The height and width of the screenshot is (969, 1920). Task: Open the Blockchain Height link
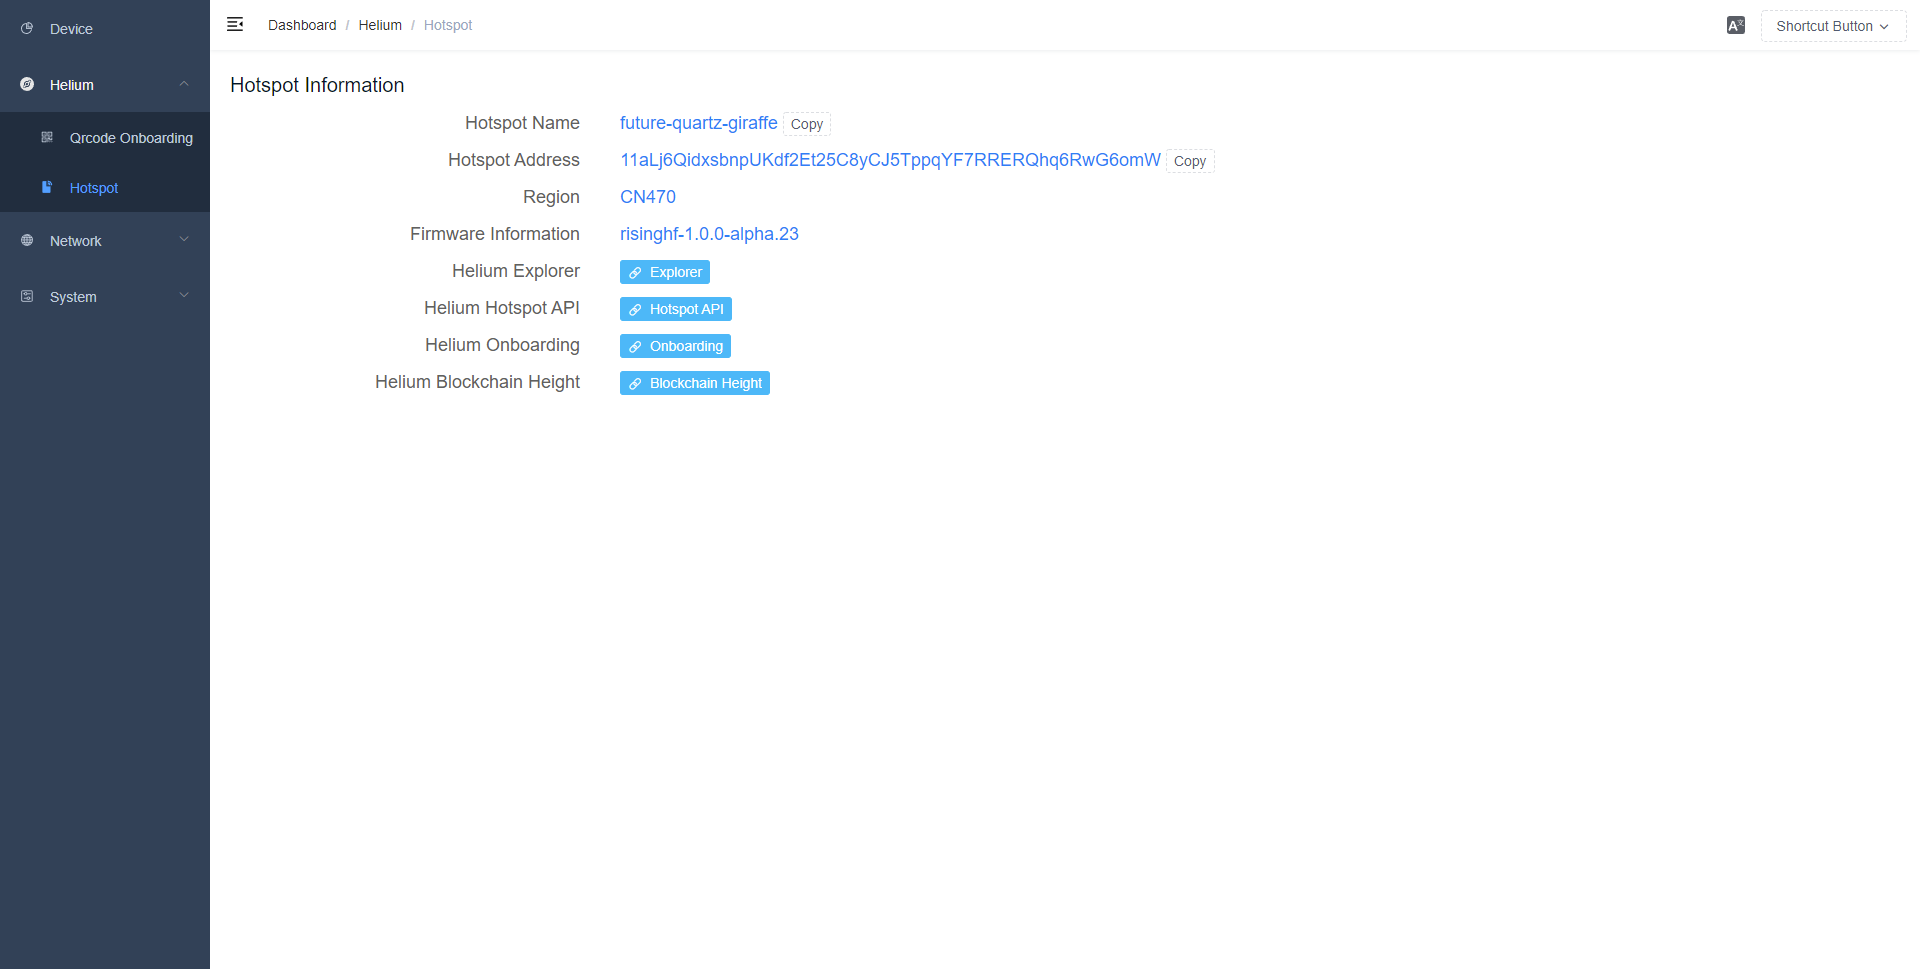coord(694,383)
